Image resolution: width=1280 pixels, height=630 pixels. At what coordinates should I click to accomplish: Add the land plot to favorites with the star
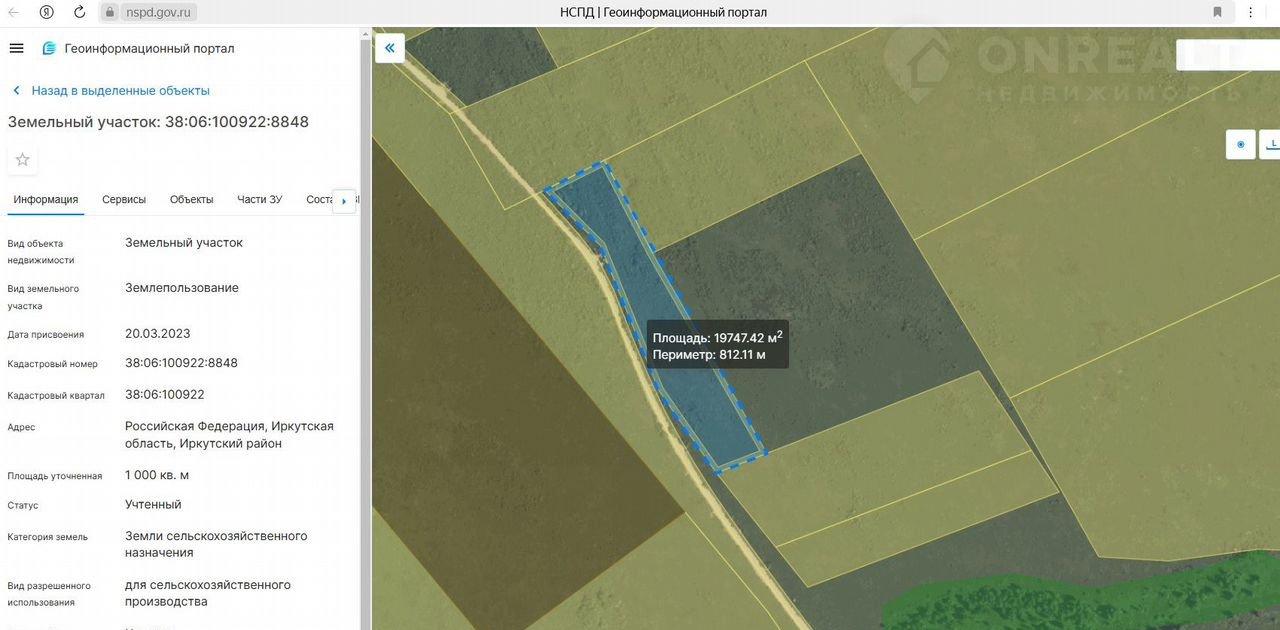(x=23, y=159)
